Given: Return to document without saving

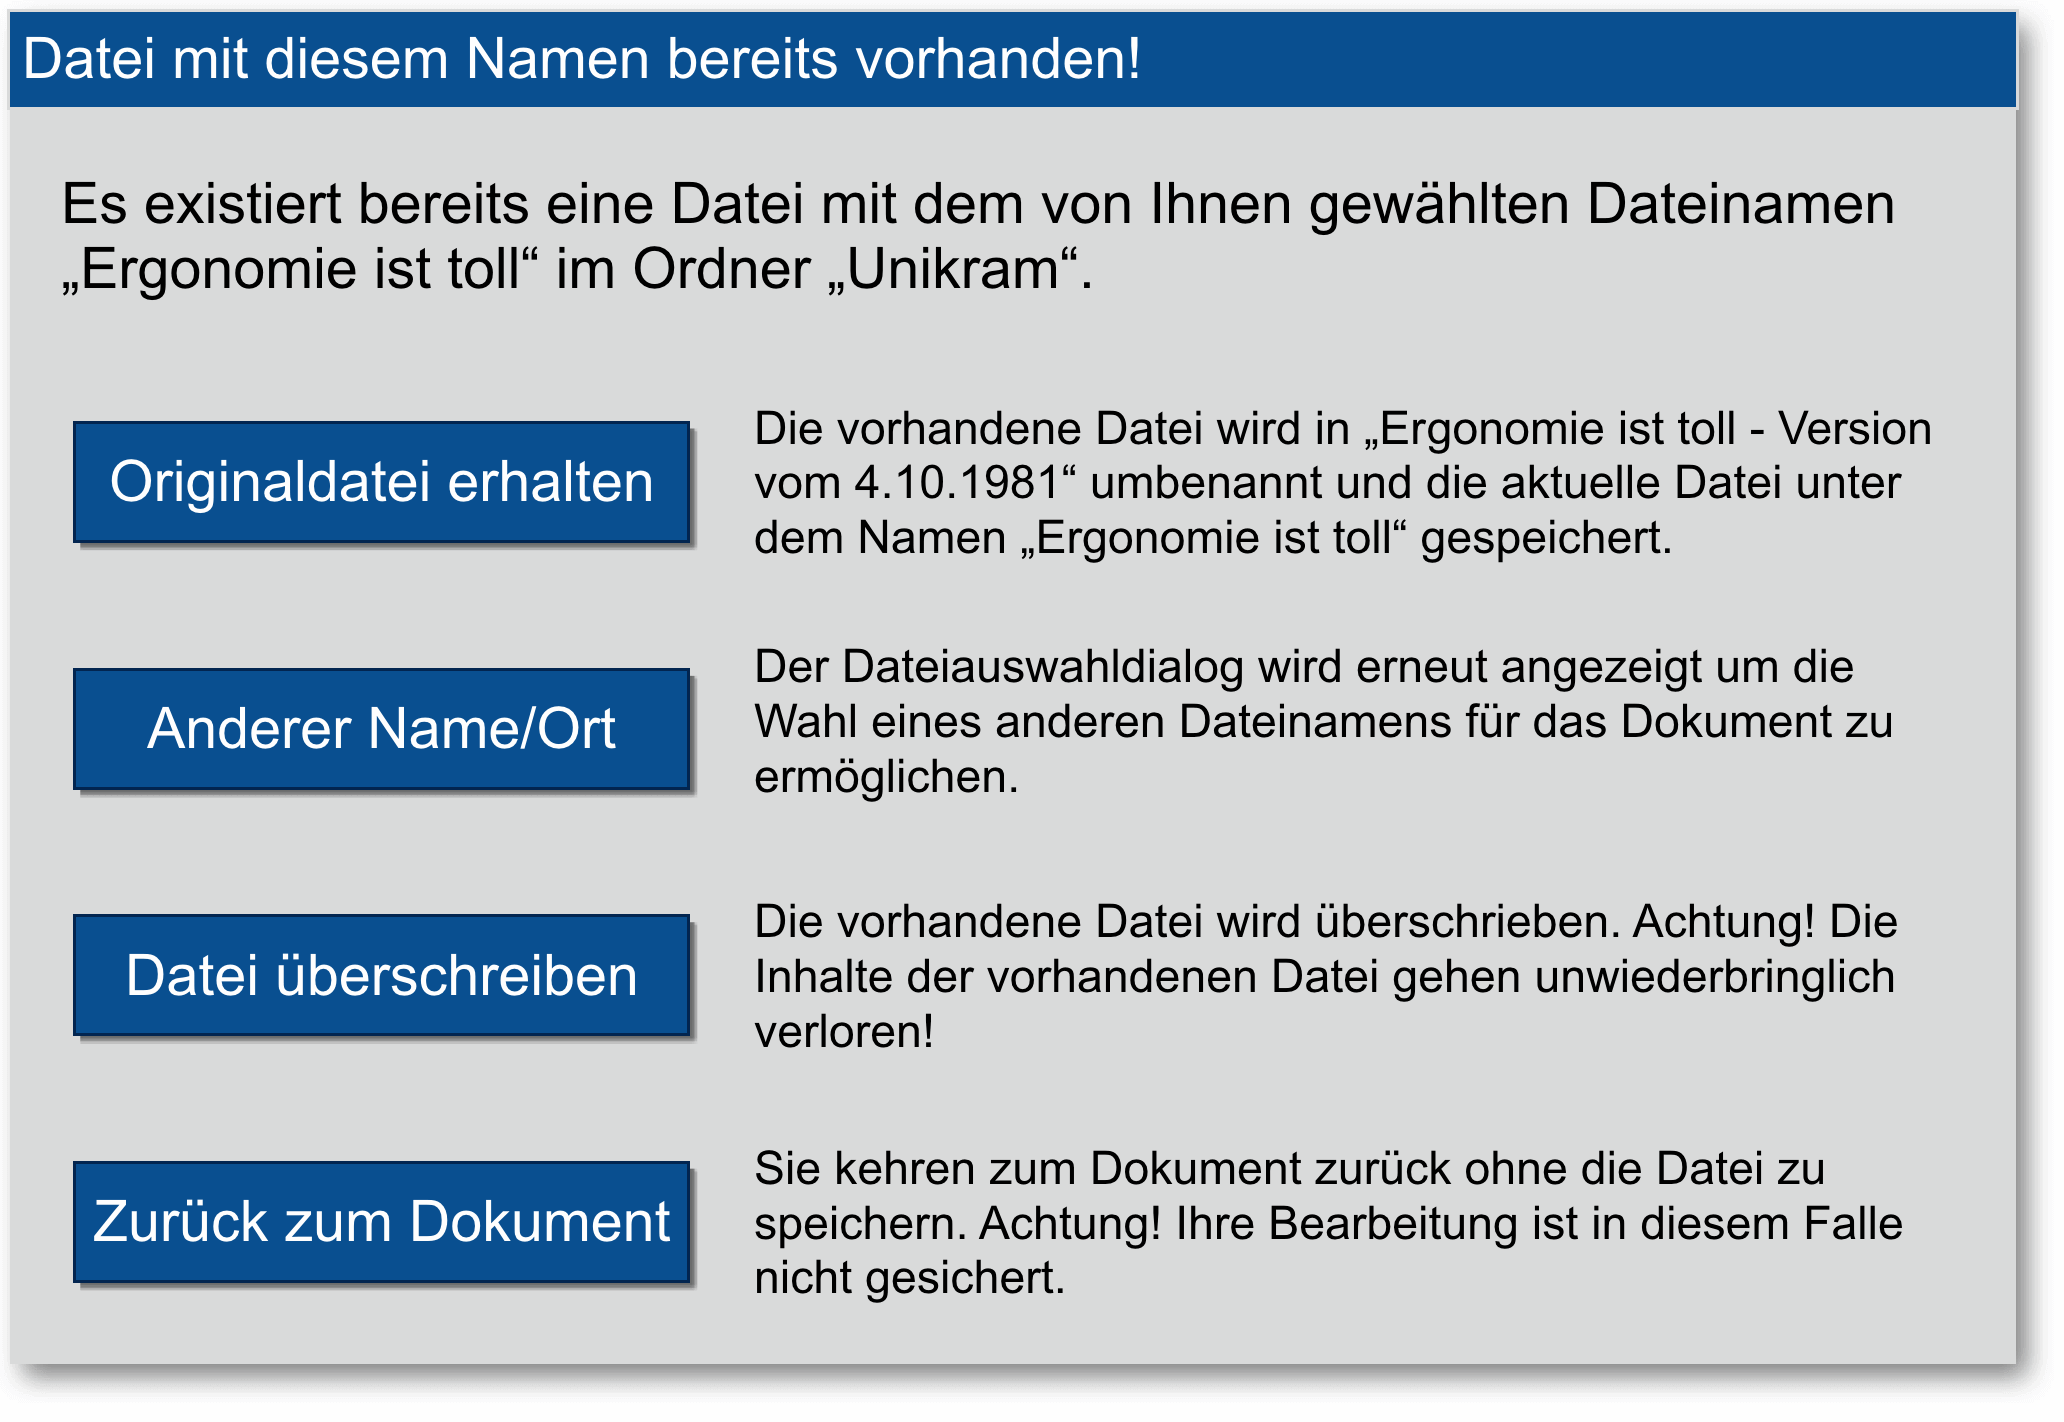Looking at the screenshot, I should click(383, 1220).
